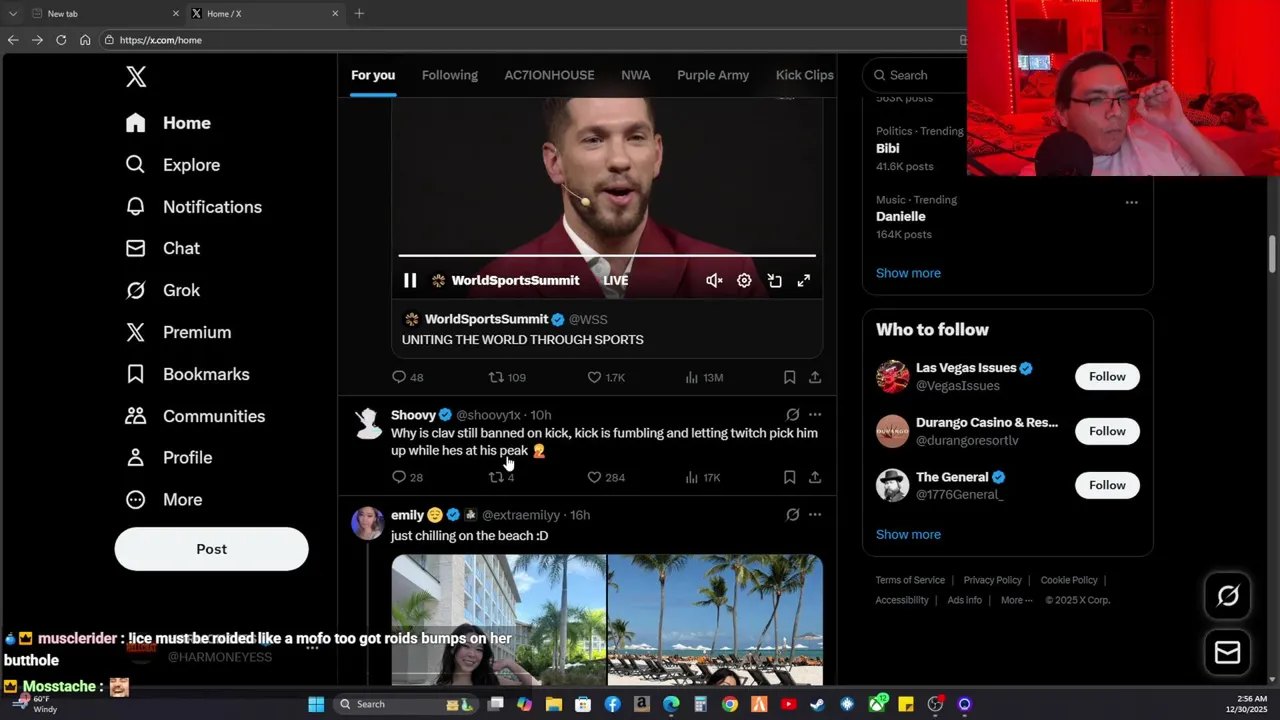Show more accounts to follow
Image resolution: width=1280 pixels, height=720 pixels.
tap(908, 534)
